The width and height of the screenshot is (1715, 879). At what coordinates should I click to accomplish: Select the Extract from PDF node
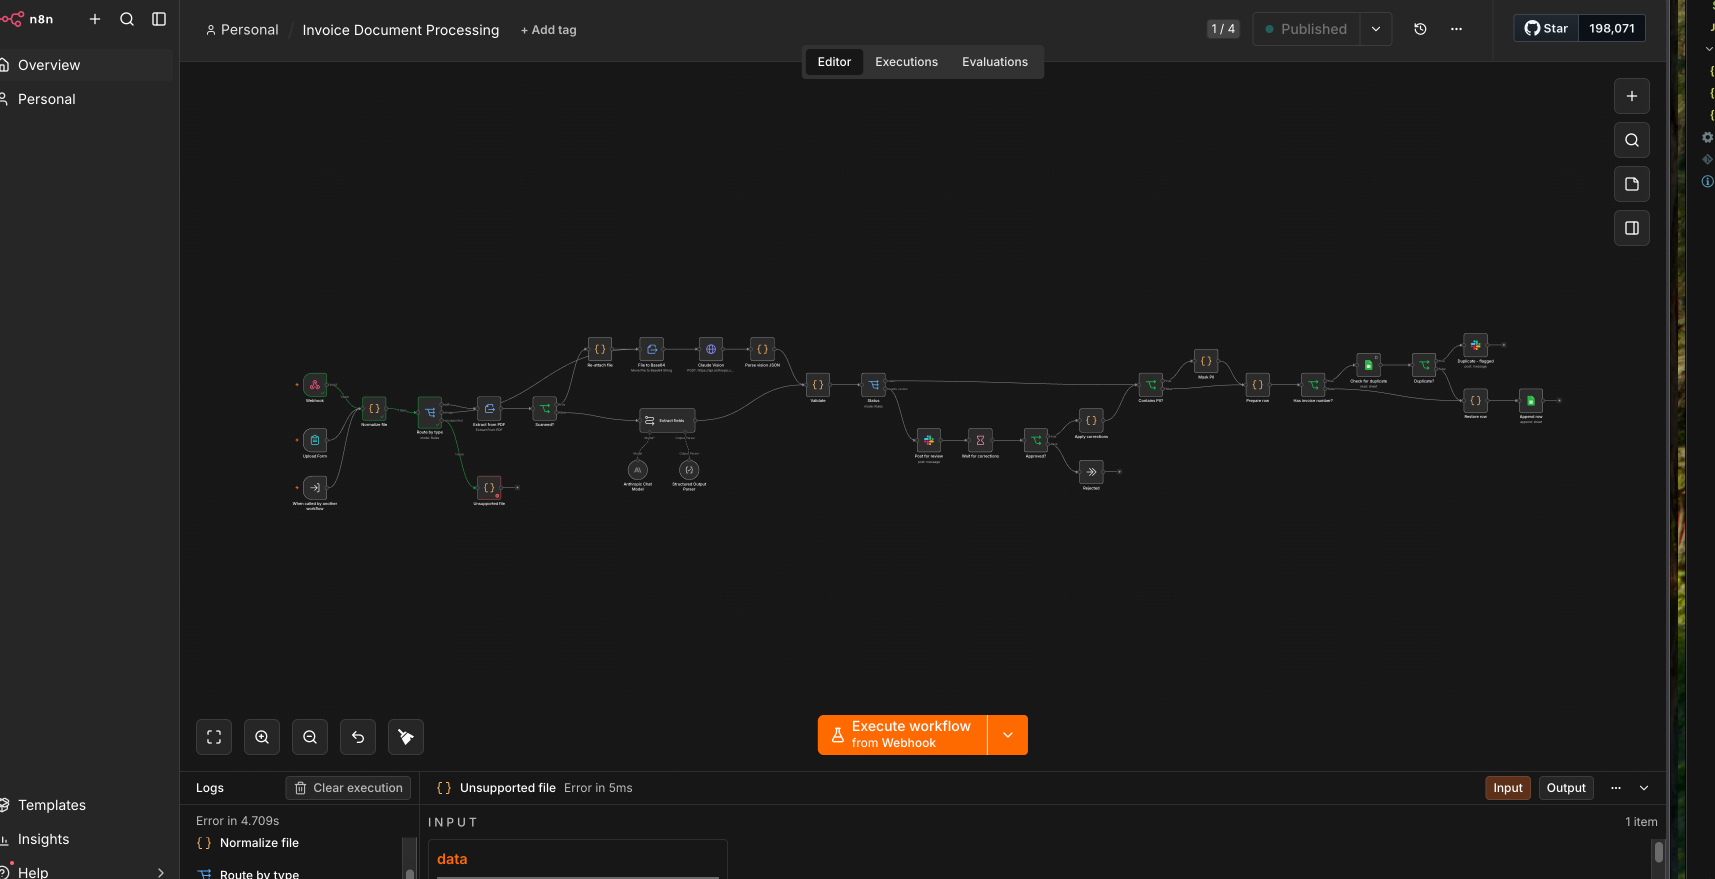click(x=489, y=408)
